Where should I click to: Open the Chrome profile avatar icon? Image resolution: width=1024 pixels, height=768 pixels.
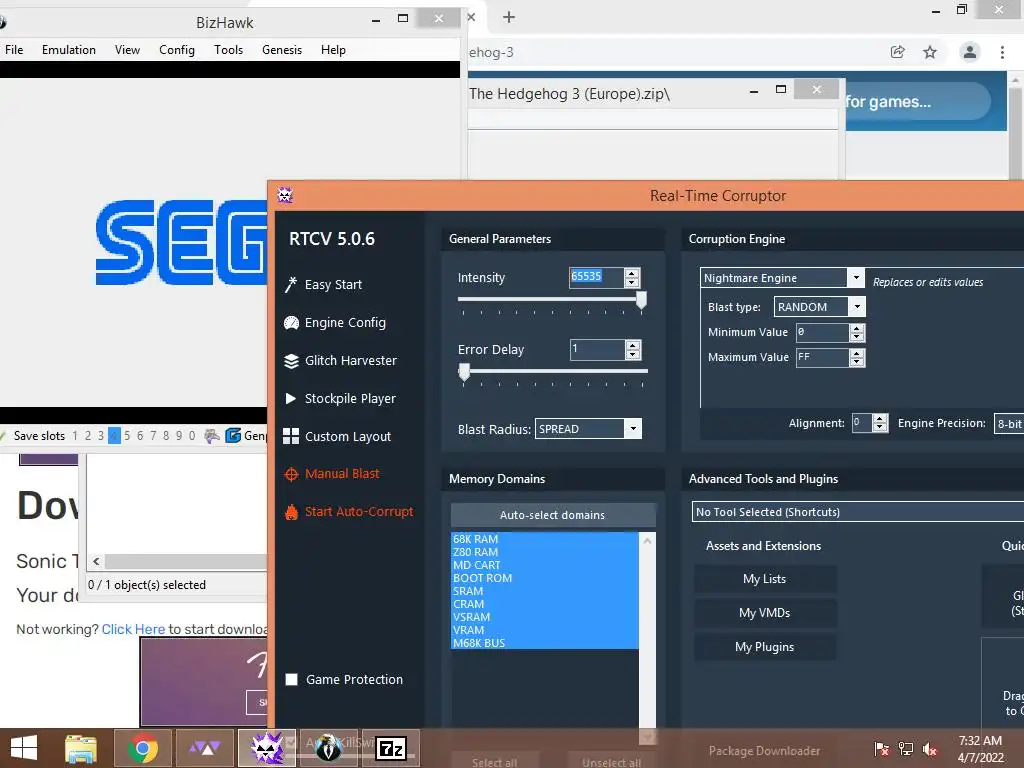(x=970, y=52)
